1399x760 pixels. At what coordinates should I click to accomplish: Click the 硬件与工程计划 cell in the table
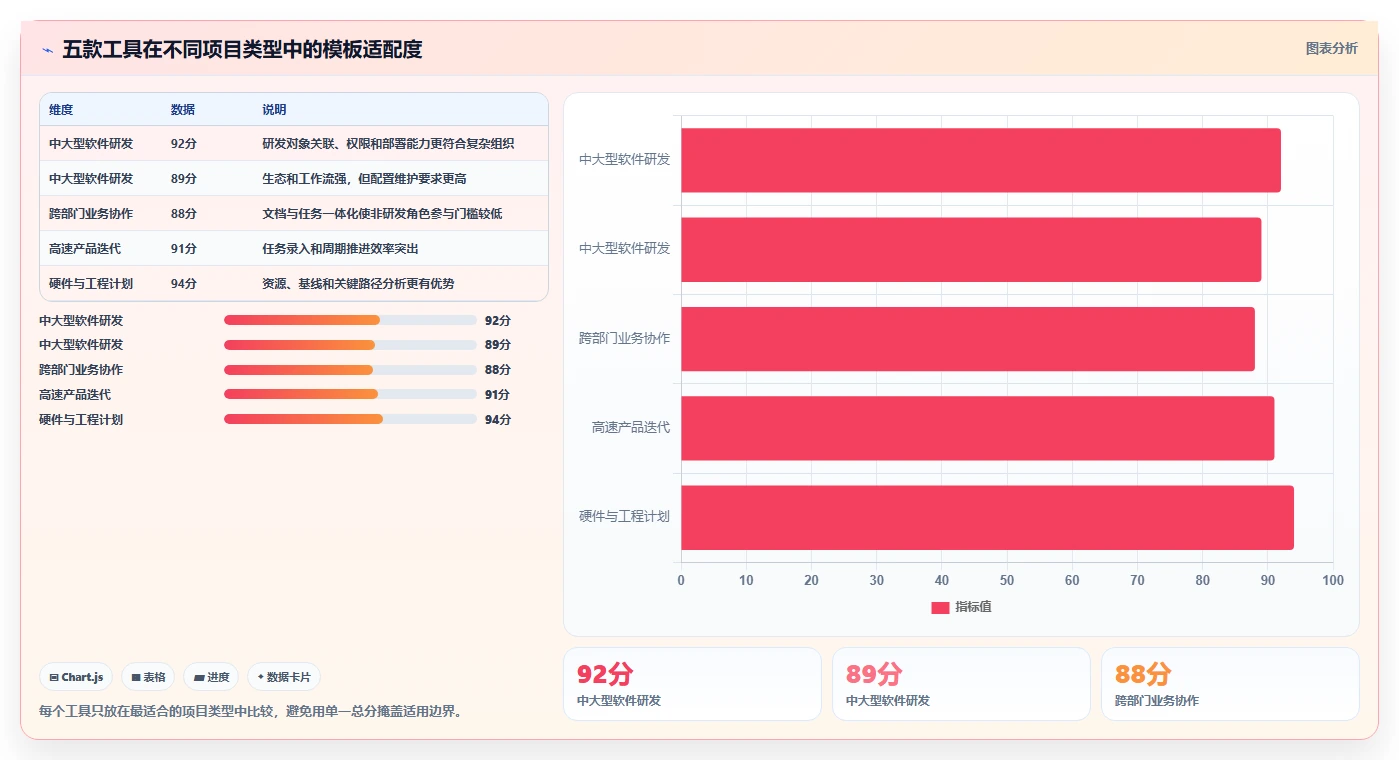tap(91, 284)
